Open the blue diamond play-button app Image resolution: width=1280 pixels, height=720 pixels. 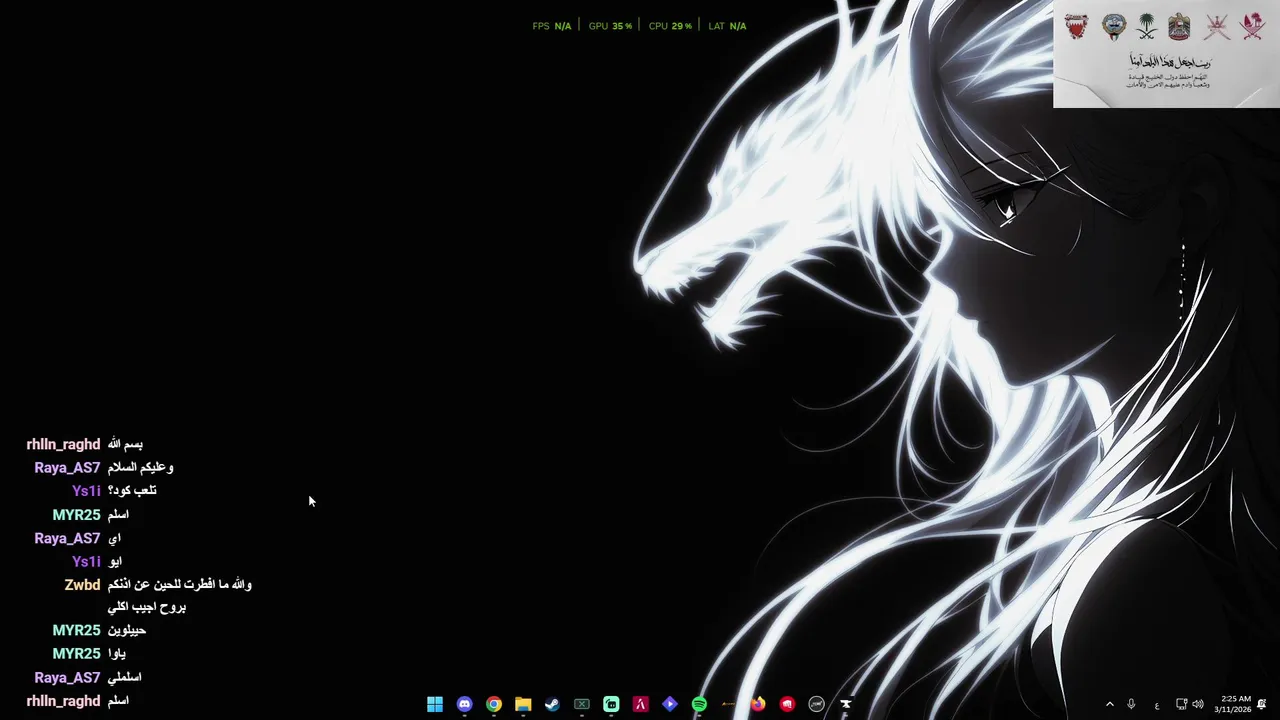point(670,704)
